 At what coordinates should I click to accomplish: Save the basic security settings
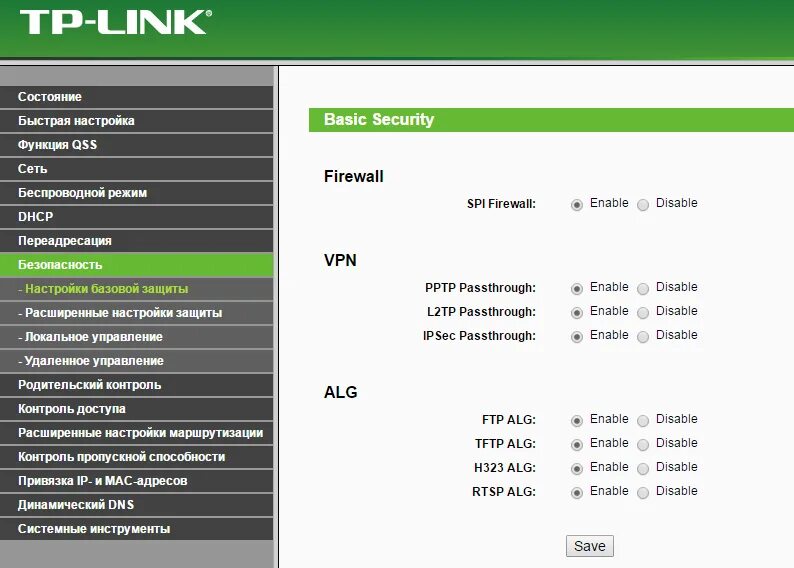(589, 546)
